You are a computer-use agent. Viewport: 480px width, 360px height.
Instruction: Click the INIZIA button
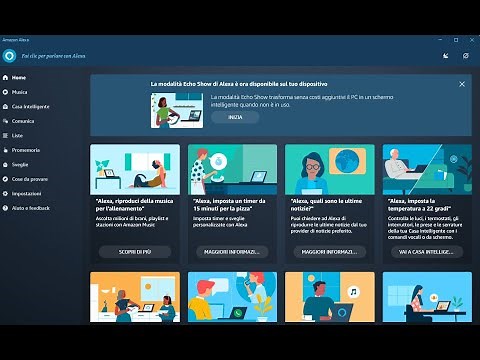tap(235, 117)
